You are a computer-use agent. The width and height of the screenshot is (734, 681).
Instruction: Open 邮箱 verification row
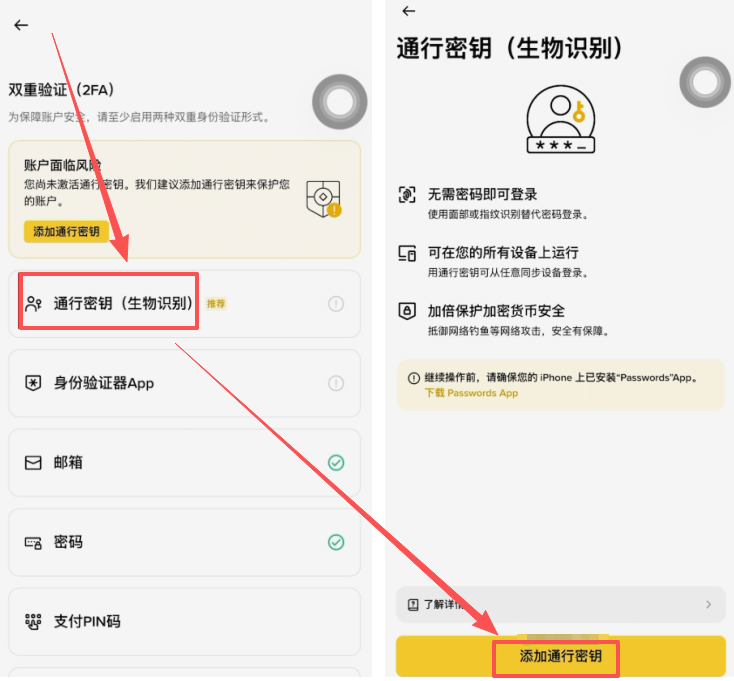tap(184, 463)
